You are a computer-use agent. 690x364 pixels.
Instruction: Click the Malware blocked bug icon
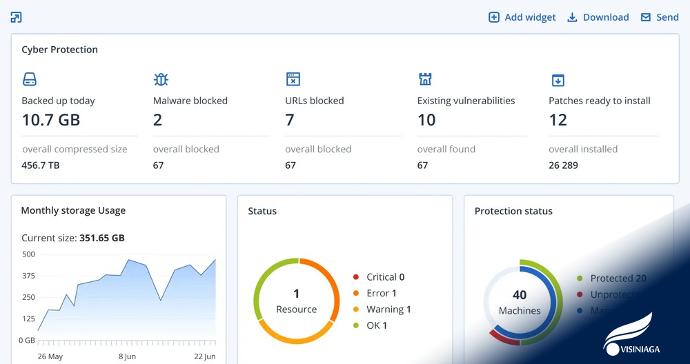[x=161, y=79]
